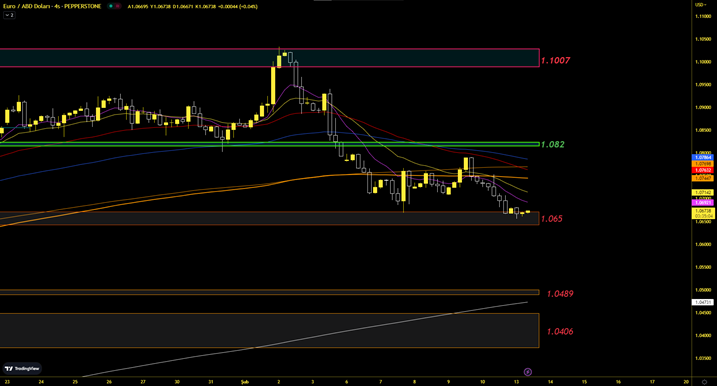Select the green 1.082 level text

[x=553, y=145]
